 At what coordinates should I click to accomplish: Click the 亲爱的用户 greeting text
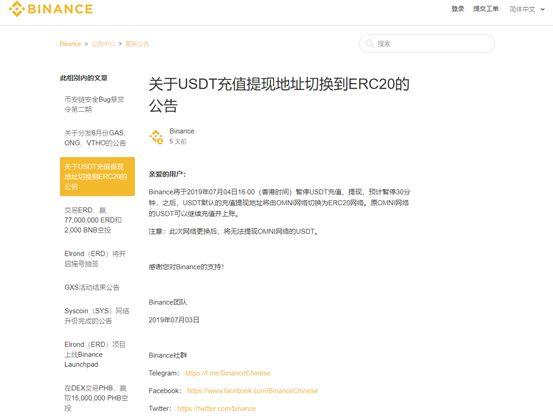[x=167, y=174]
